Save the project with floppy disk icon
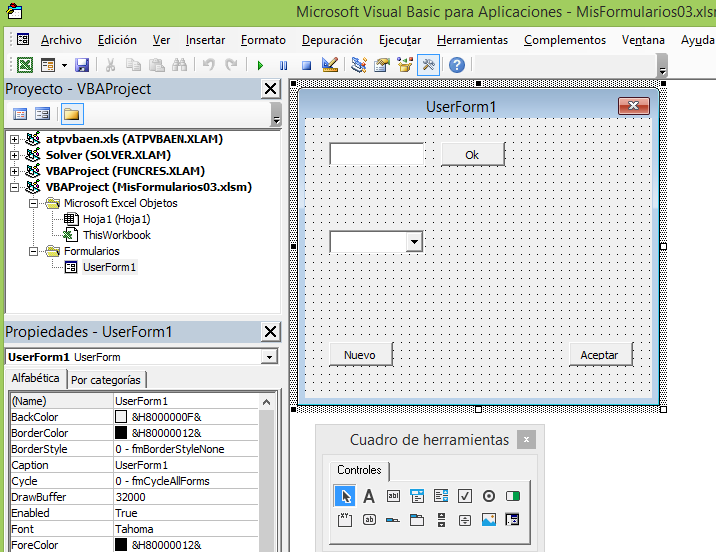This screenshot has width=716, height=552. tap(82, 65)
